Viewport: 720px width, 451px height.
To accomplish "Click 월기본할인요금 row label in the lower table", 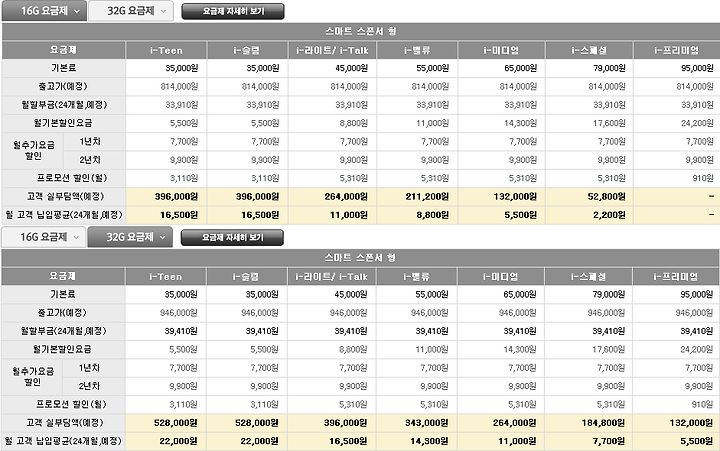I will [x=62, y=350].
